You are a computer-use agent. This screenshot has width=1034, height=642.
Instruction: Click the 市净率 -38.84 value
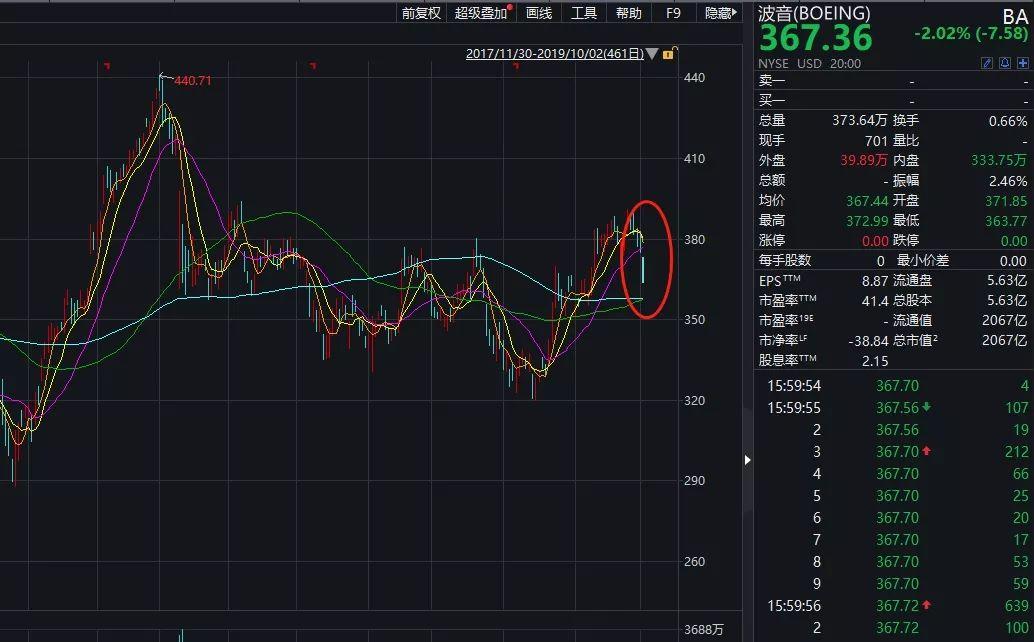[868, 341]
